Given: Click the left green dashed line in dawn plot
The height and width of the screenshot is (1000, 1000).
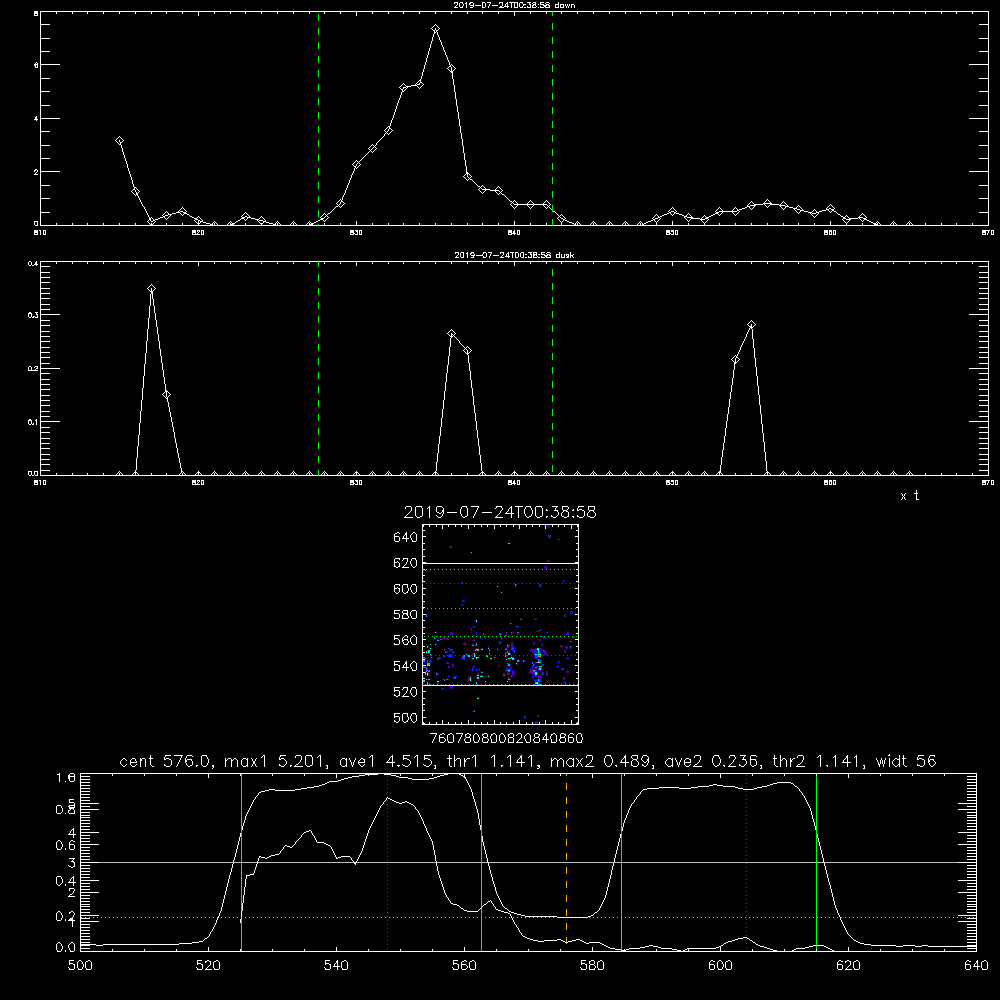Looking at the screenshot, I should click(x=318, y=119).
